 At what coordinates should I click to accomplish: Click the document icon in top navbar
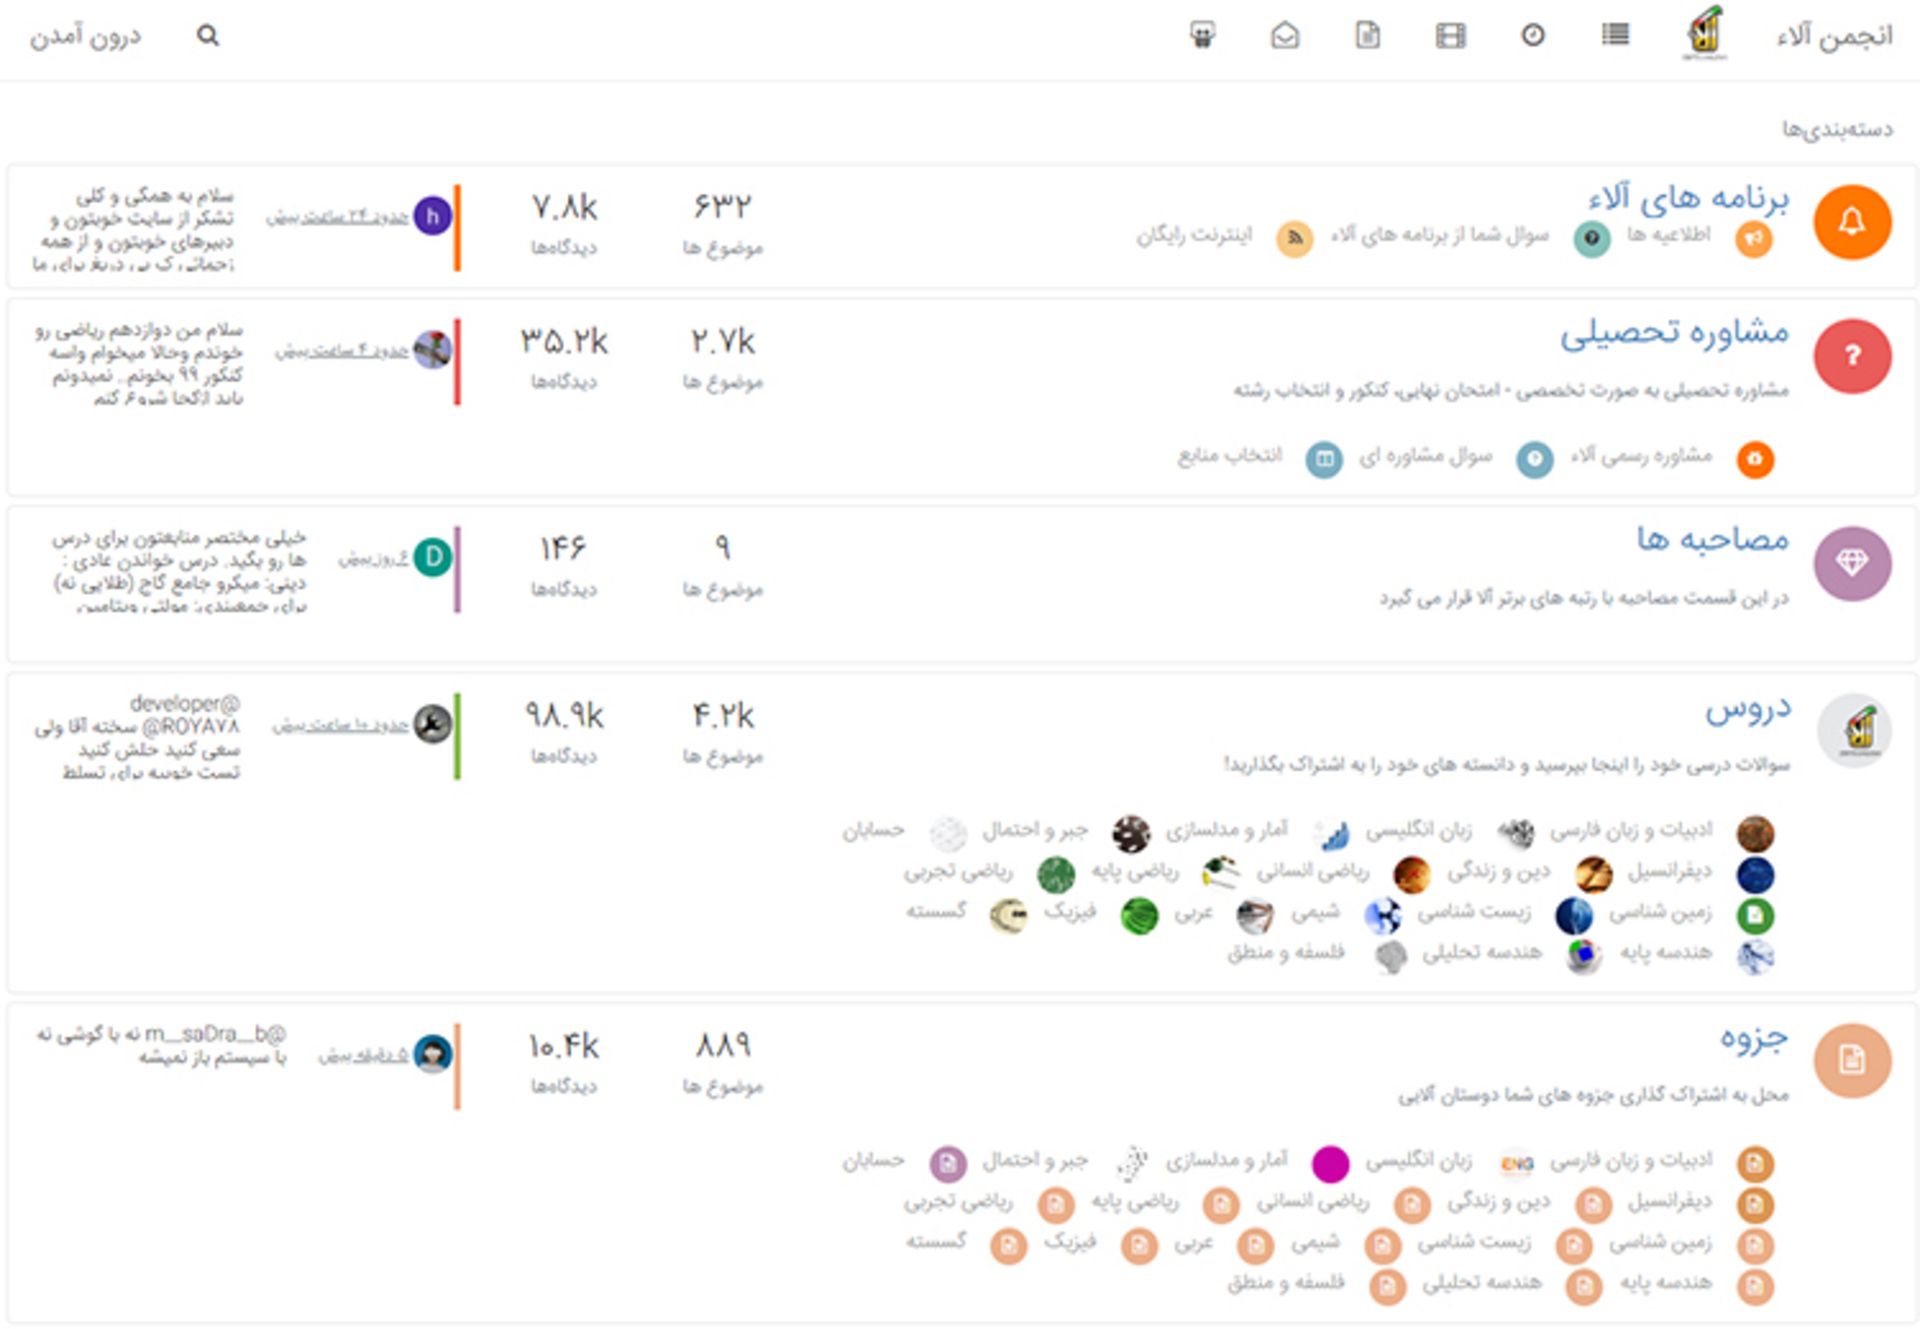1368,36
